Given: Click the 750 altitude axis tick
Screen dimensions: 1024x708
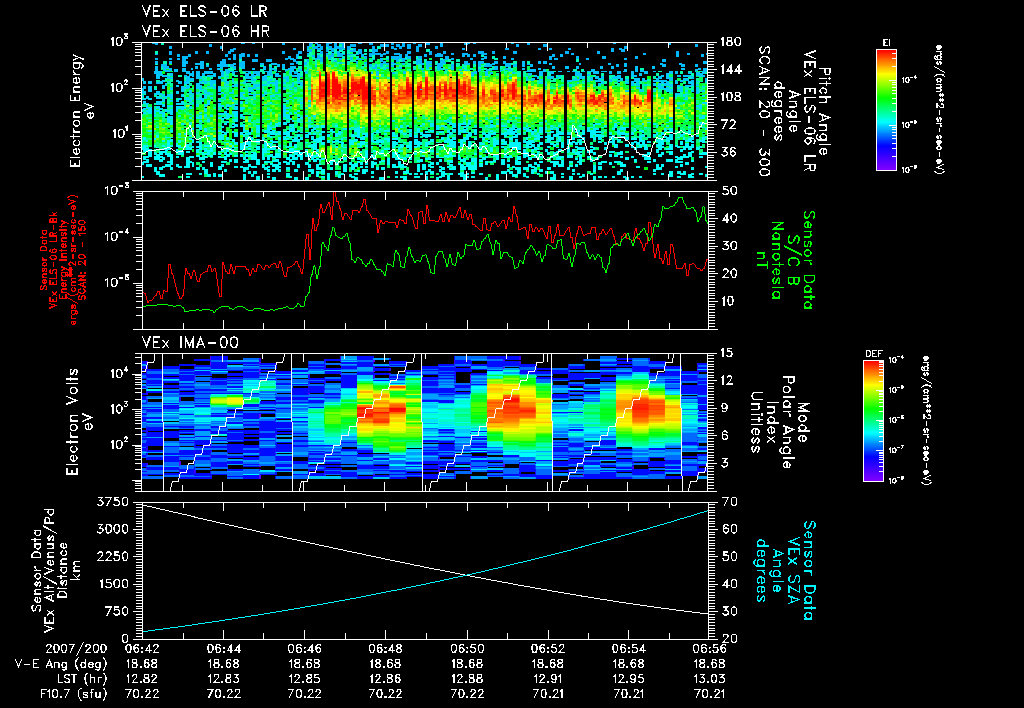Looking at the screenshot, I should [x=116, y=611].
